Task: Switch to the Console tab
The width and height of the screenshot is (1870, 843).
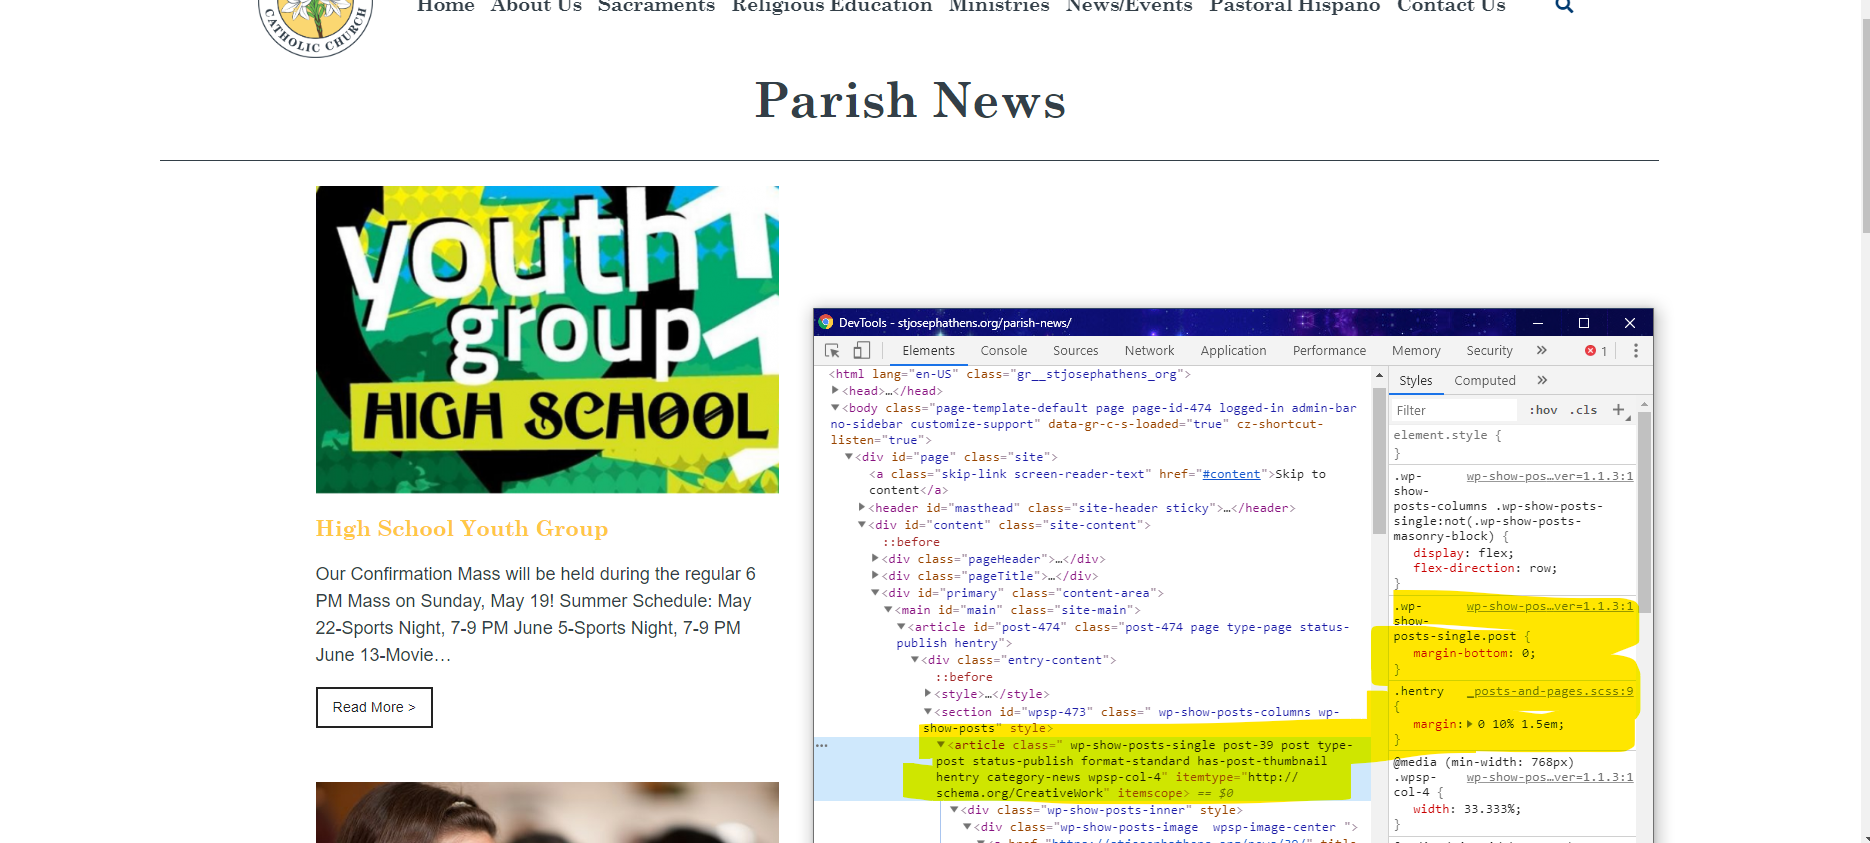Action: 1003,351
